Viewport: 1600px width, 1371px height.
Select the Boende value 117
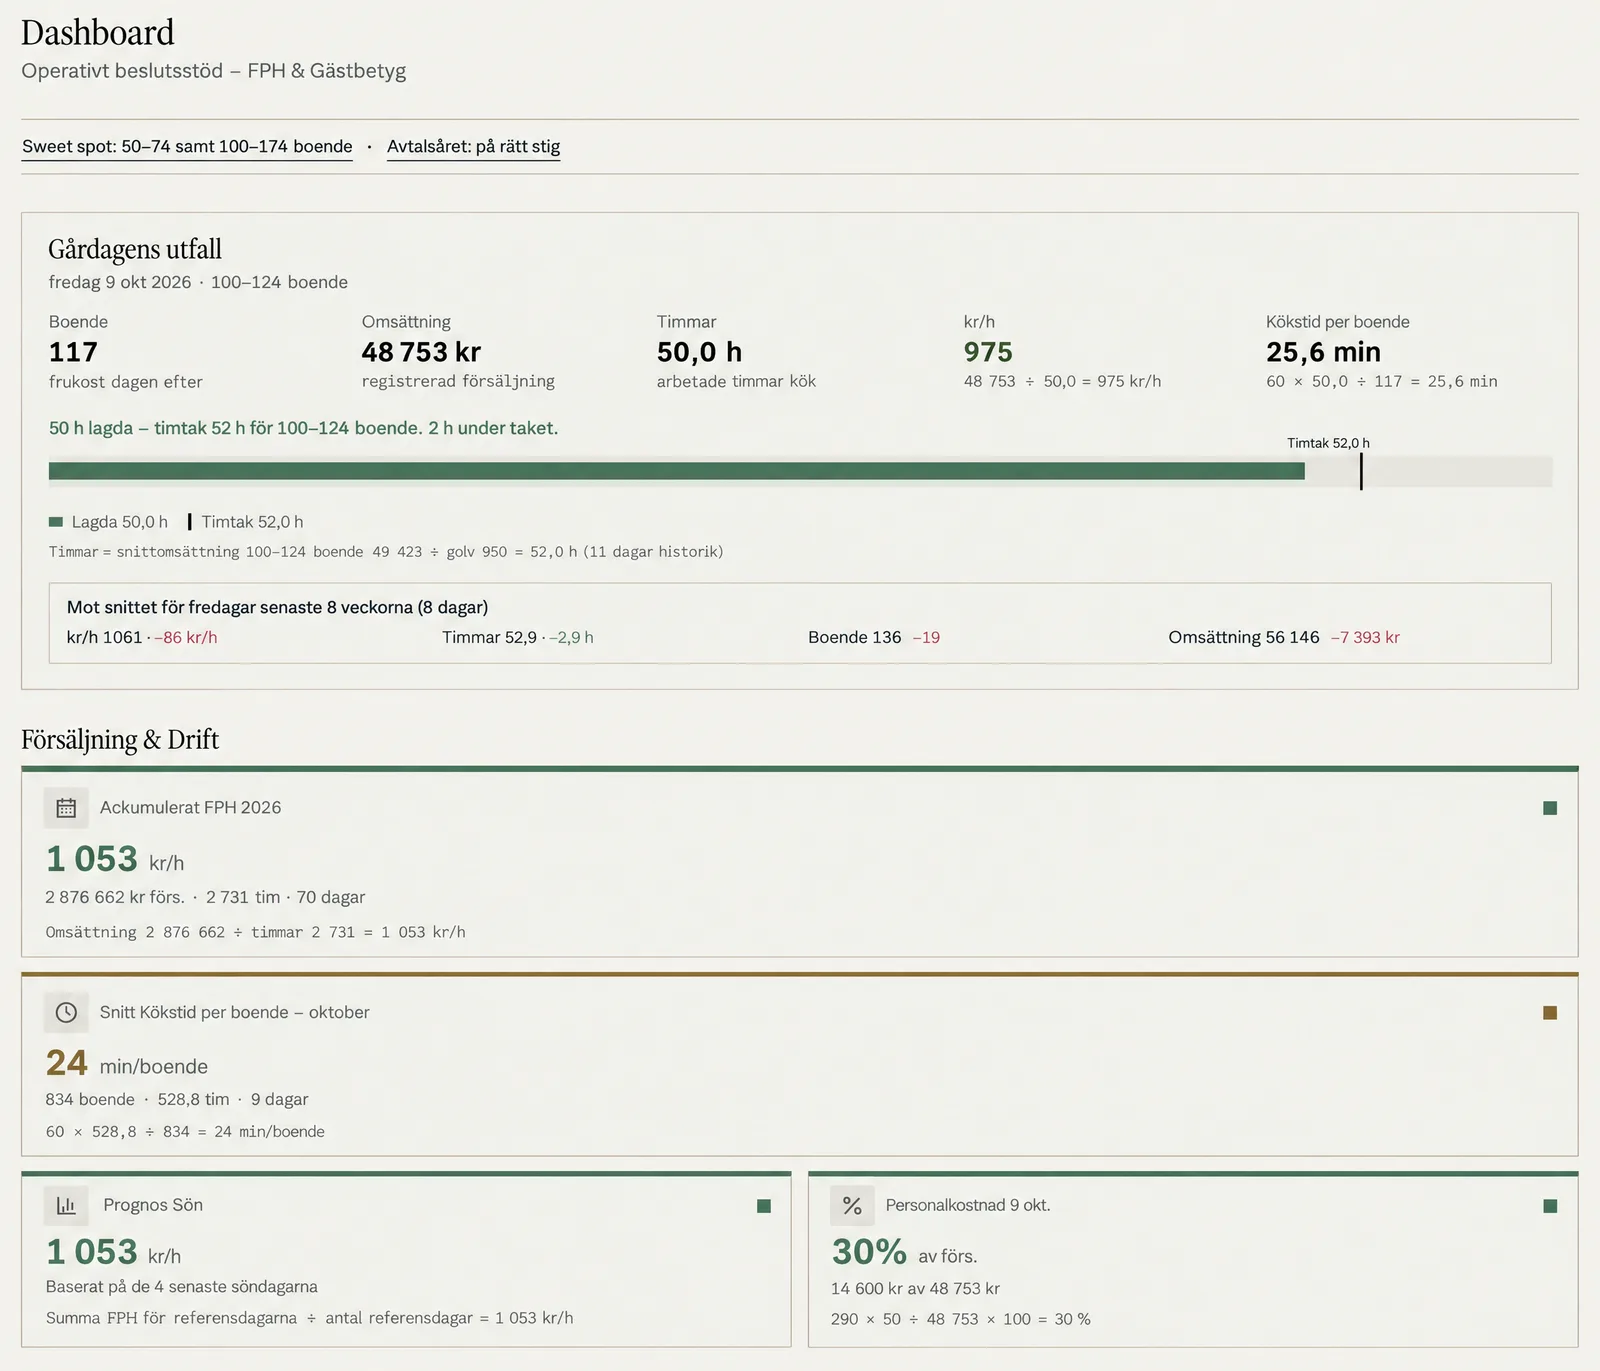pos(73,352)
